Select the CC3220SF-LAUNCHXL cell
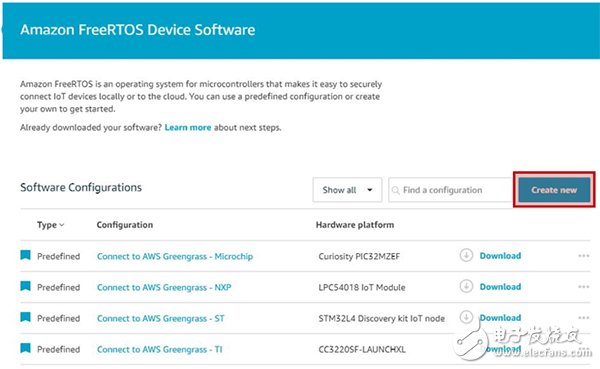The image size is (600, 369). click(362, 349)
